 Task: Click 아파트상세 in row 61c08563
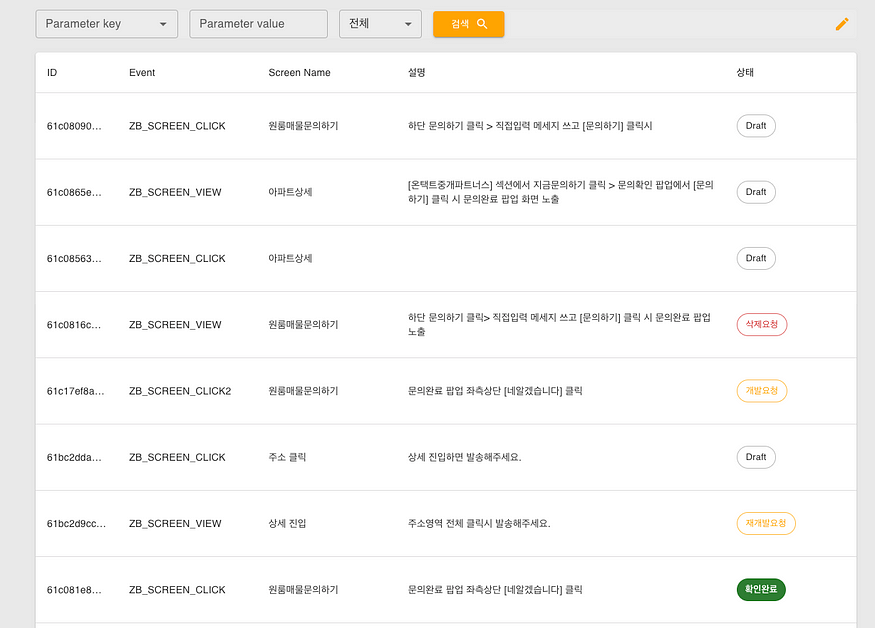tap(290, 258)
